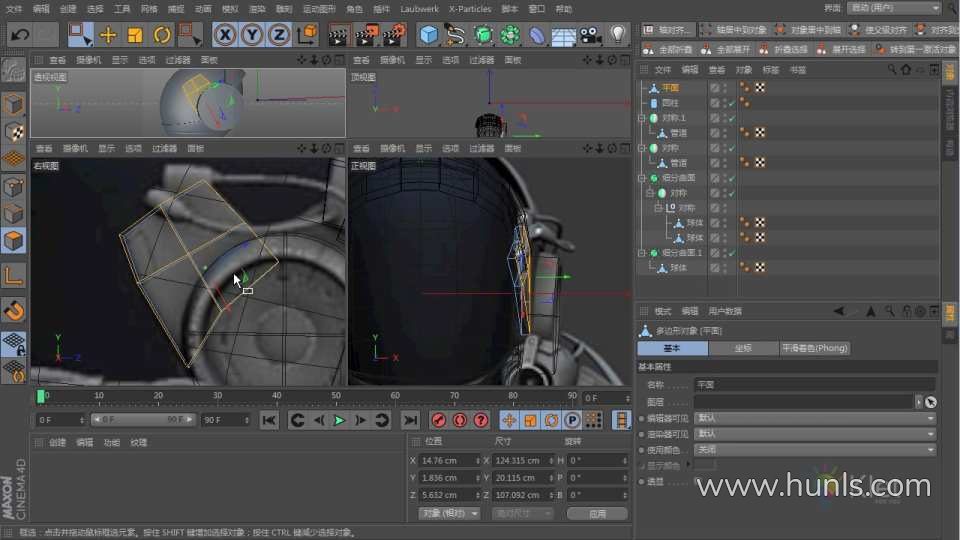Activate the Scale tool
960x540 pixels.
135,35
